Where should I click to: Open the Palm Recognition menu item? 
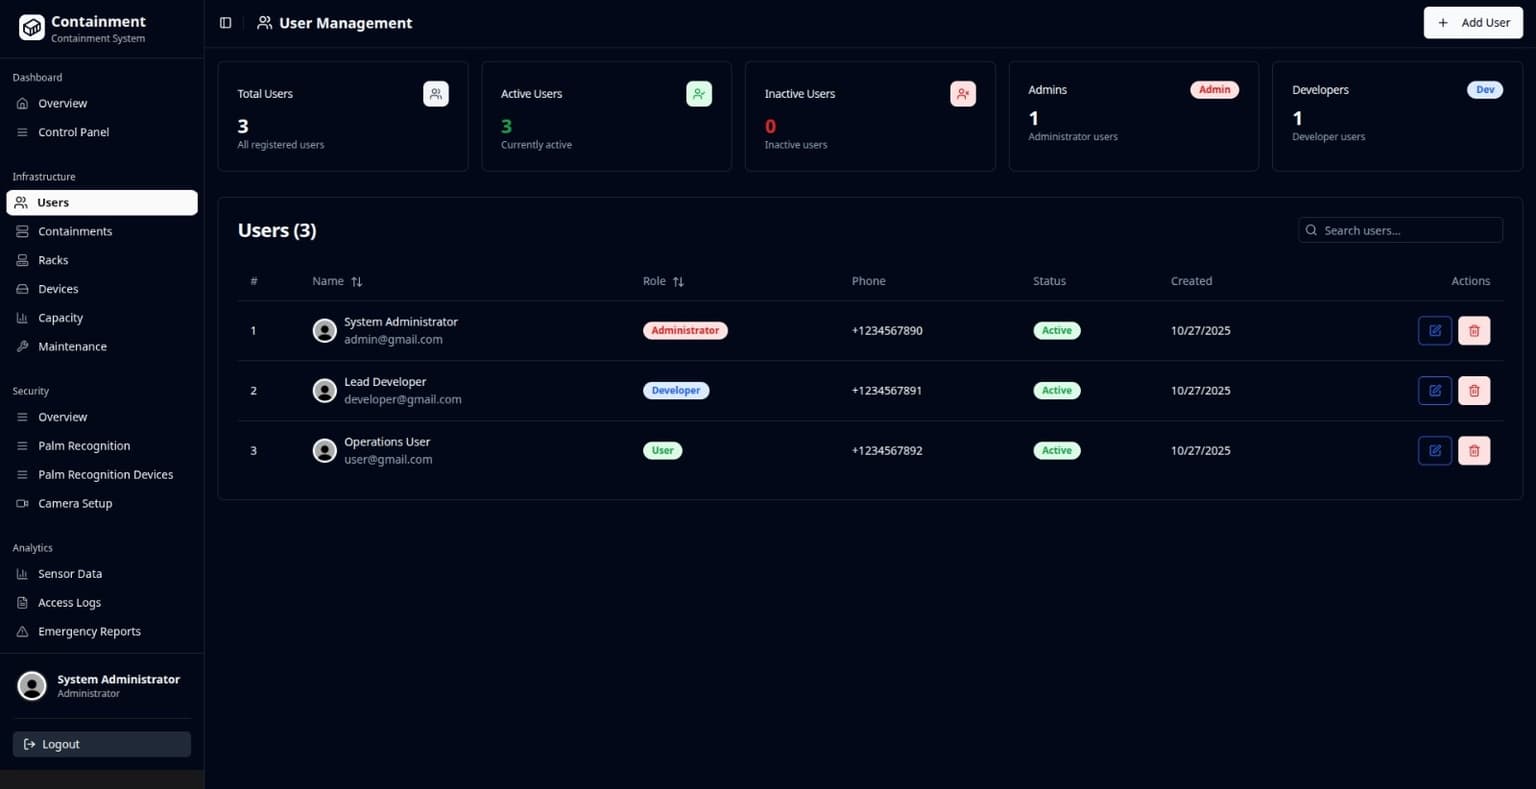point(84,445)
